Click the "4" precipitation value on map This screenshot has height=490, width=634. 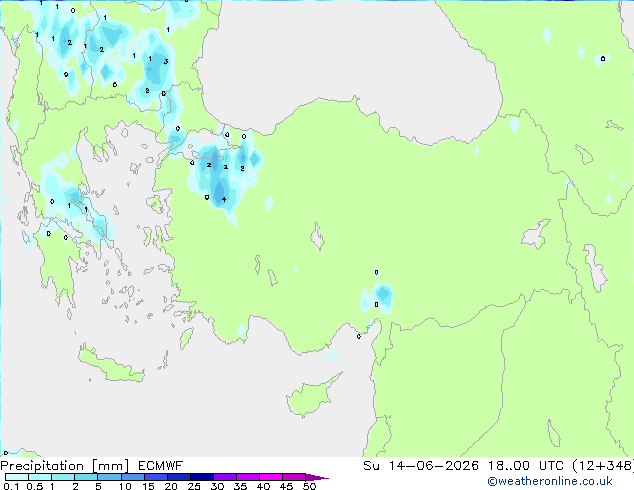click(224, 199)
